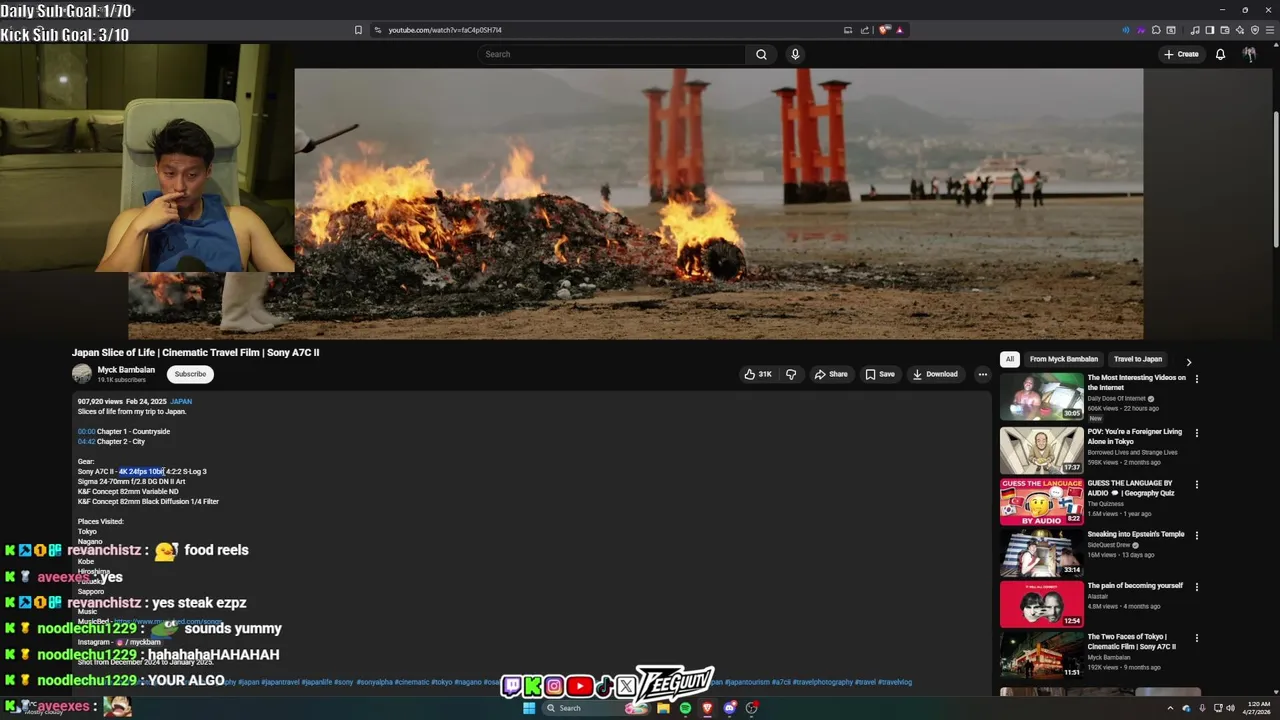Click the share page icon in address bar

(x=865, y=30)
